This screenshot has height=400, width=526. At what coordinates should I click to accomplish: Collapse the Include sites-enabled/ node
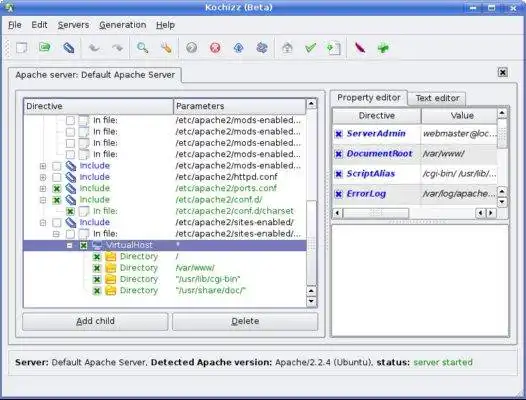click(43, 222)
